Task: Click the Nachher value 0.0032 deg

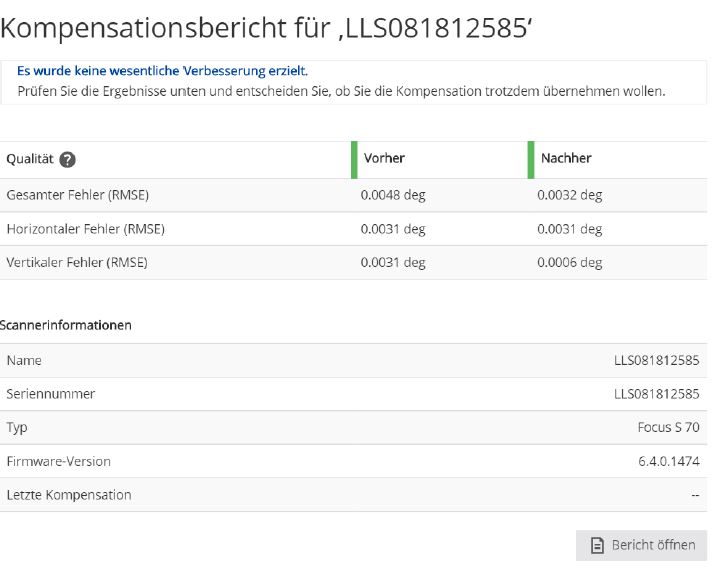Action: 569,195
